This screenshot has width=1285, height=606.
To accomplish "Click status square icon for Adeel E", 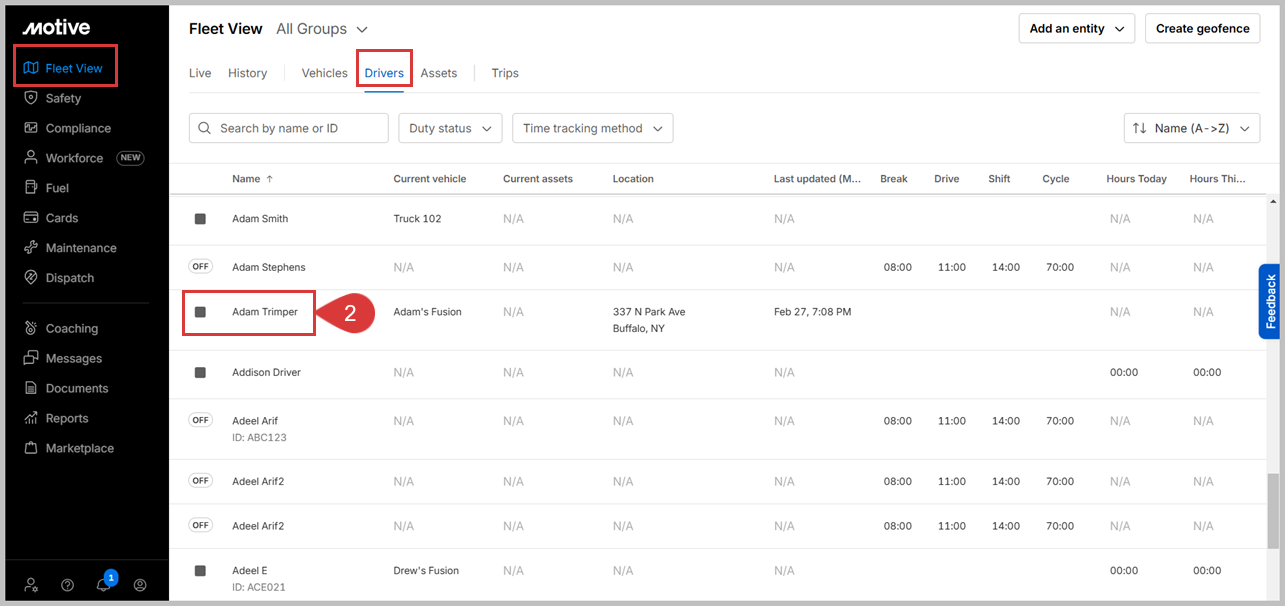I will [200, 570].
